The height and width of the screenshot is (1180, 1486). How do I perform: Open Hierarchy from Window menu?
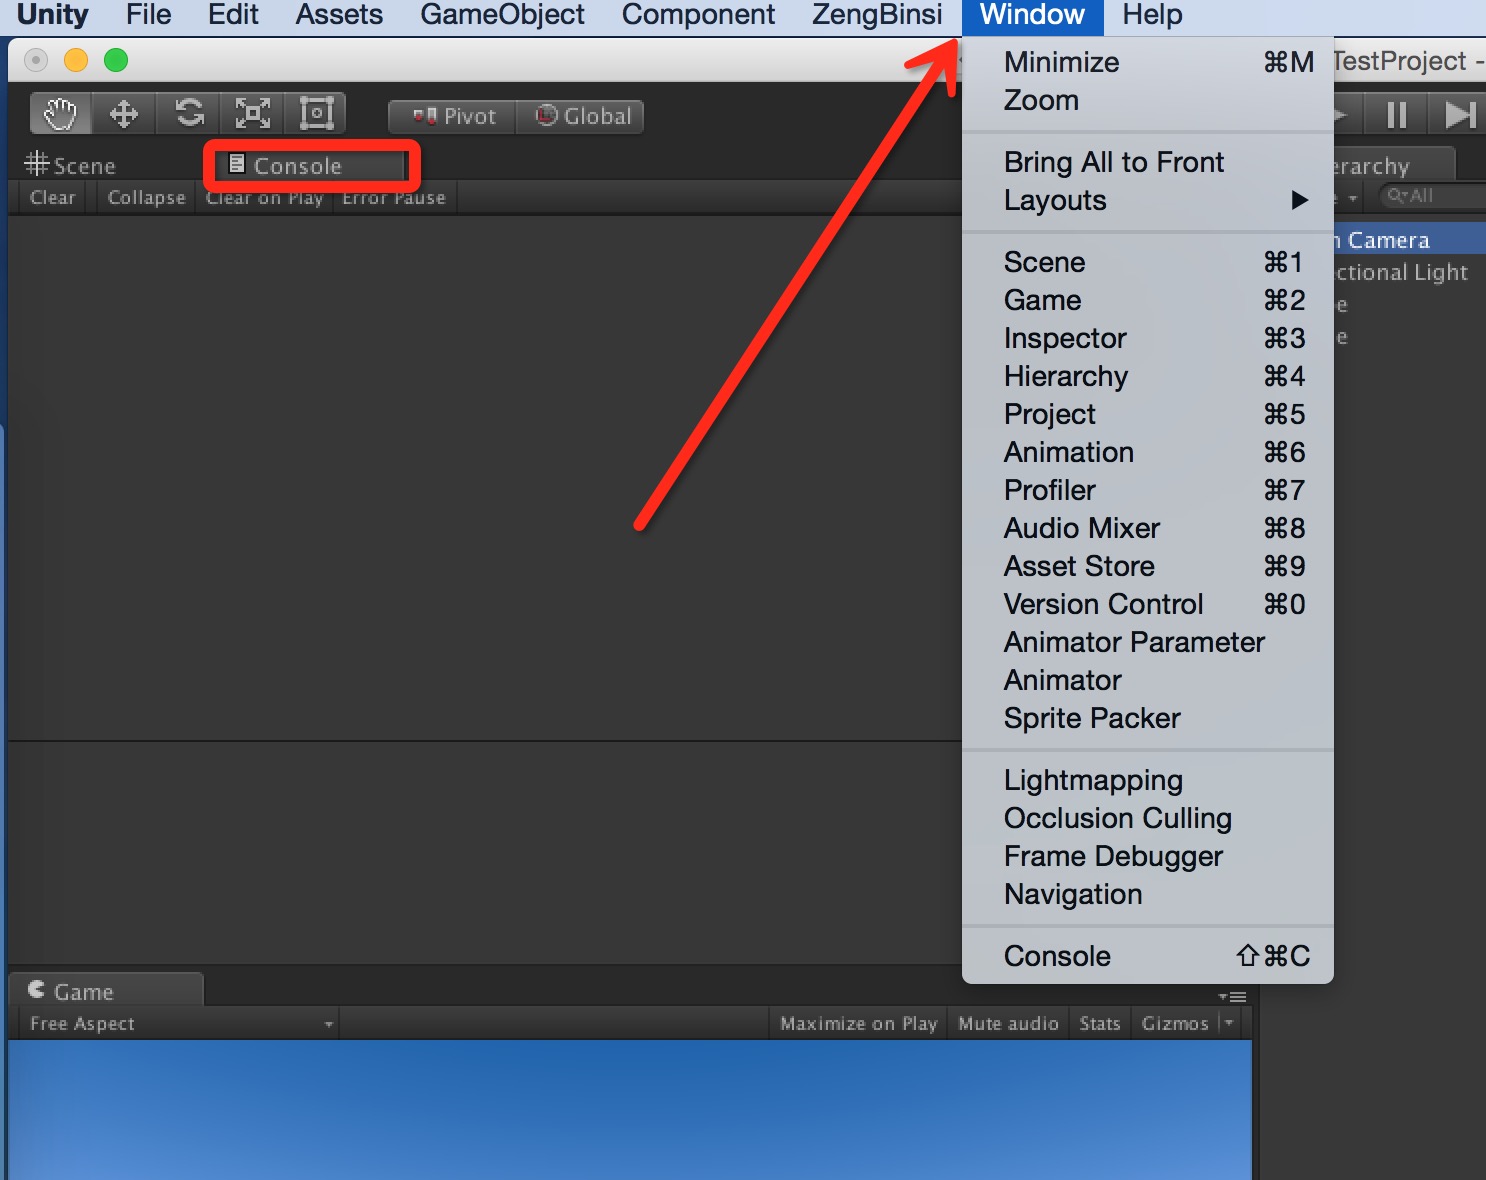1148,376
